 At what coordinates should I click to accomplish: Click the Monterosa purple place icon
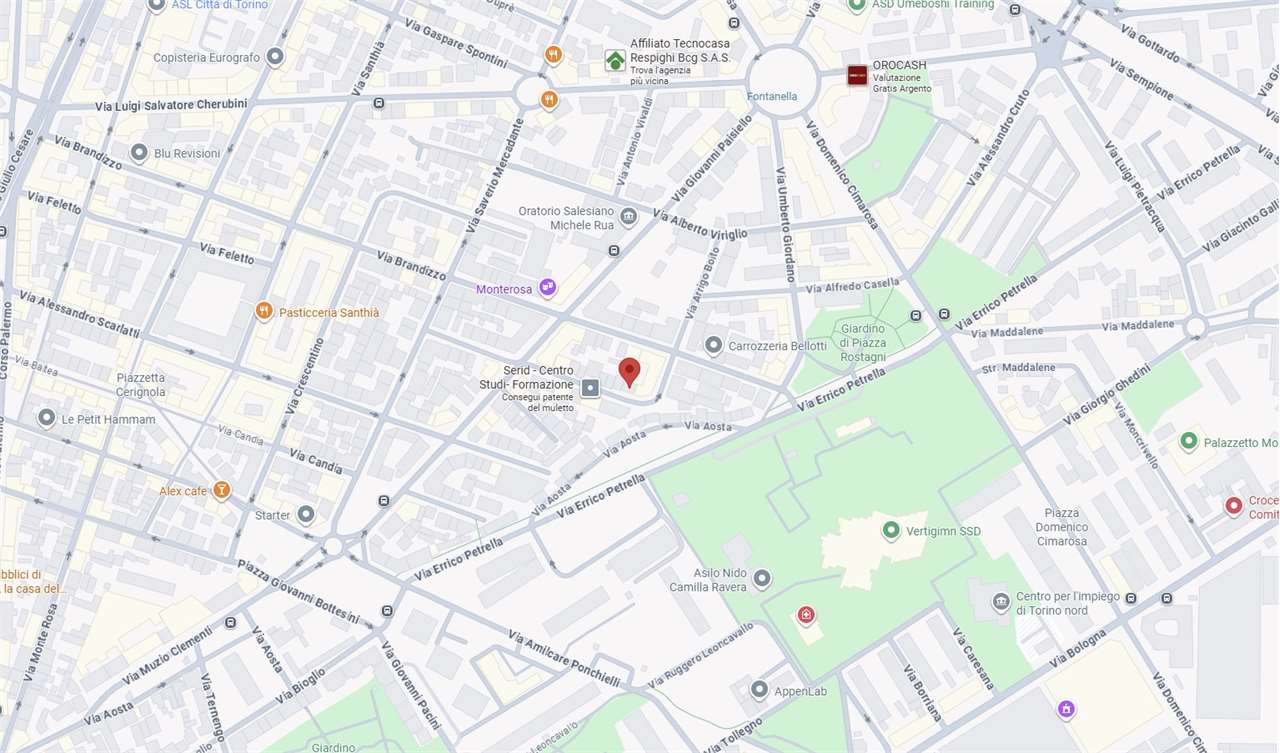[547, 288]
